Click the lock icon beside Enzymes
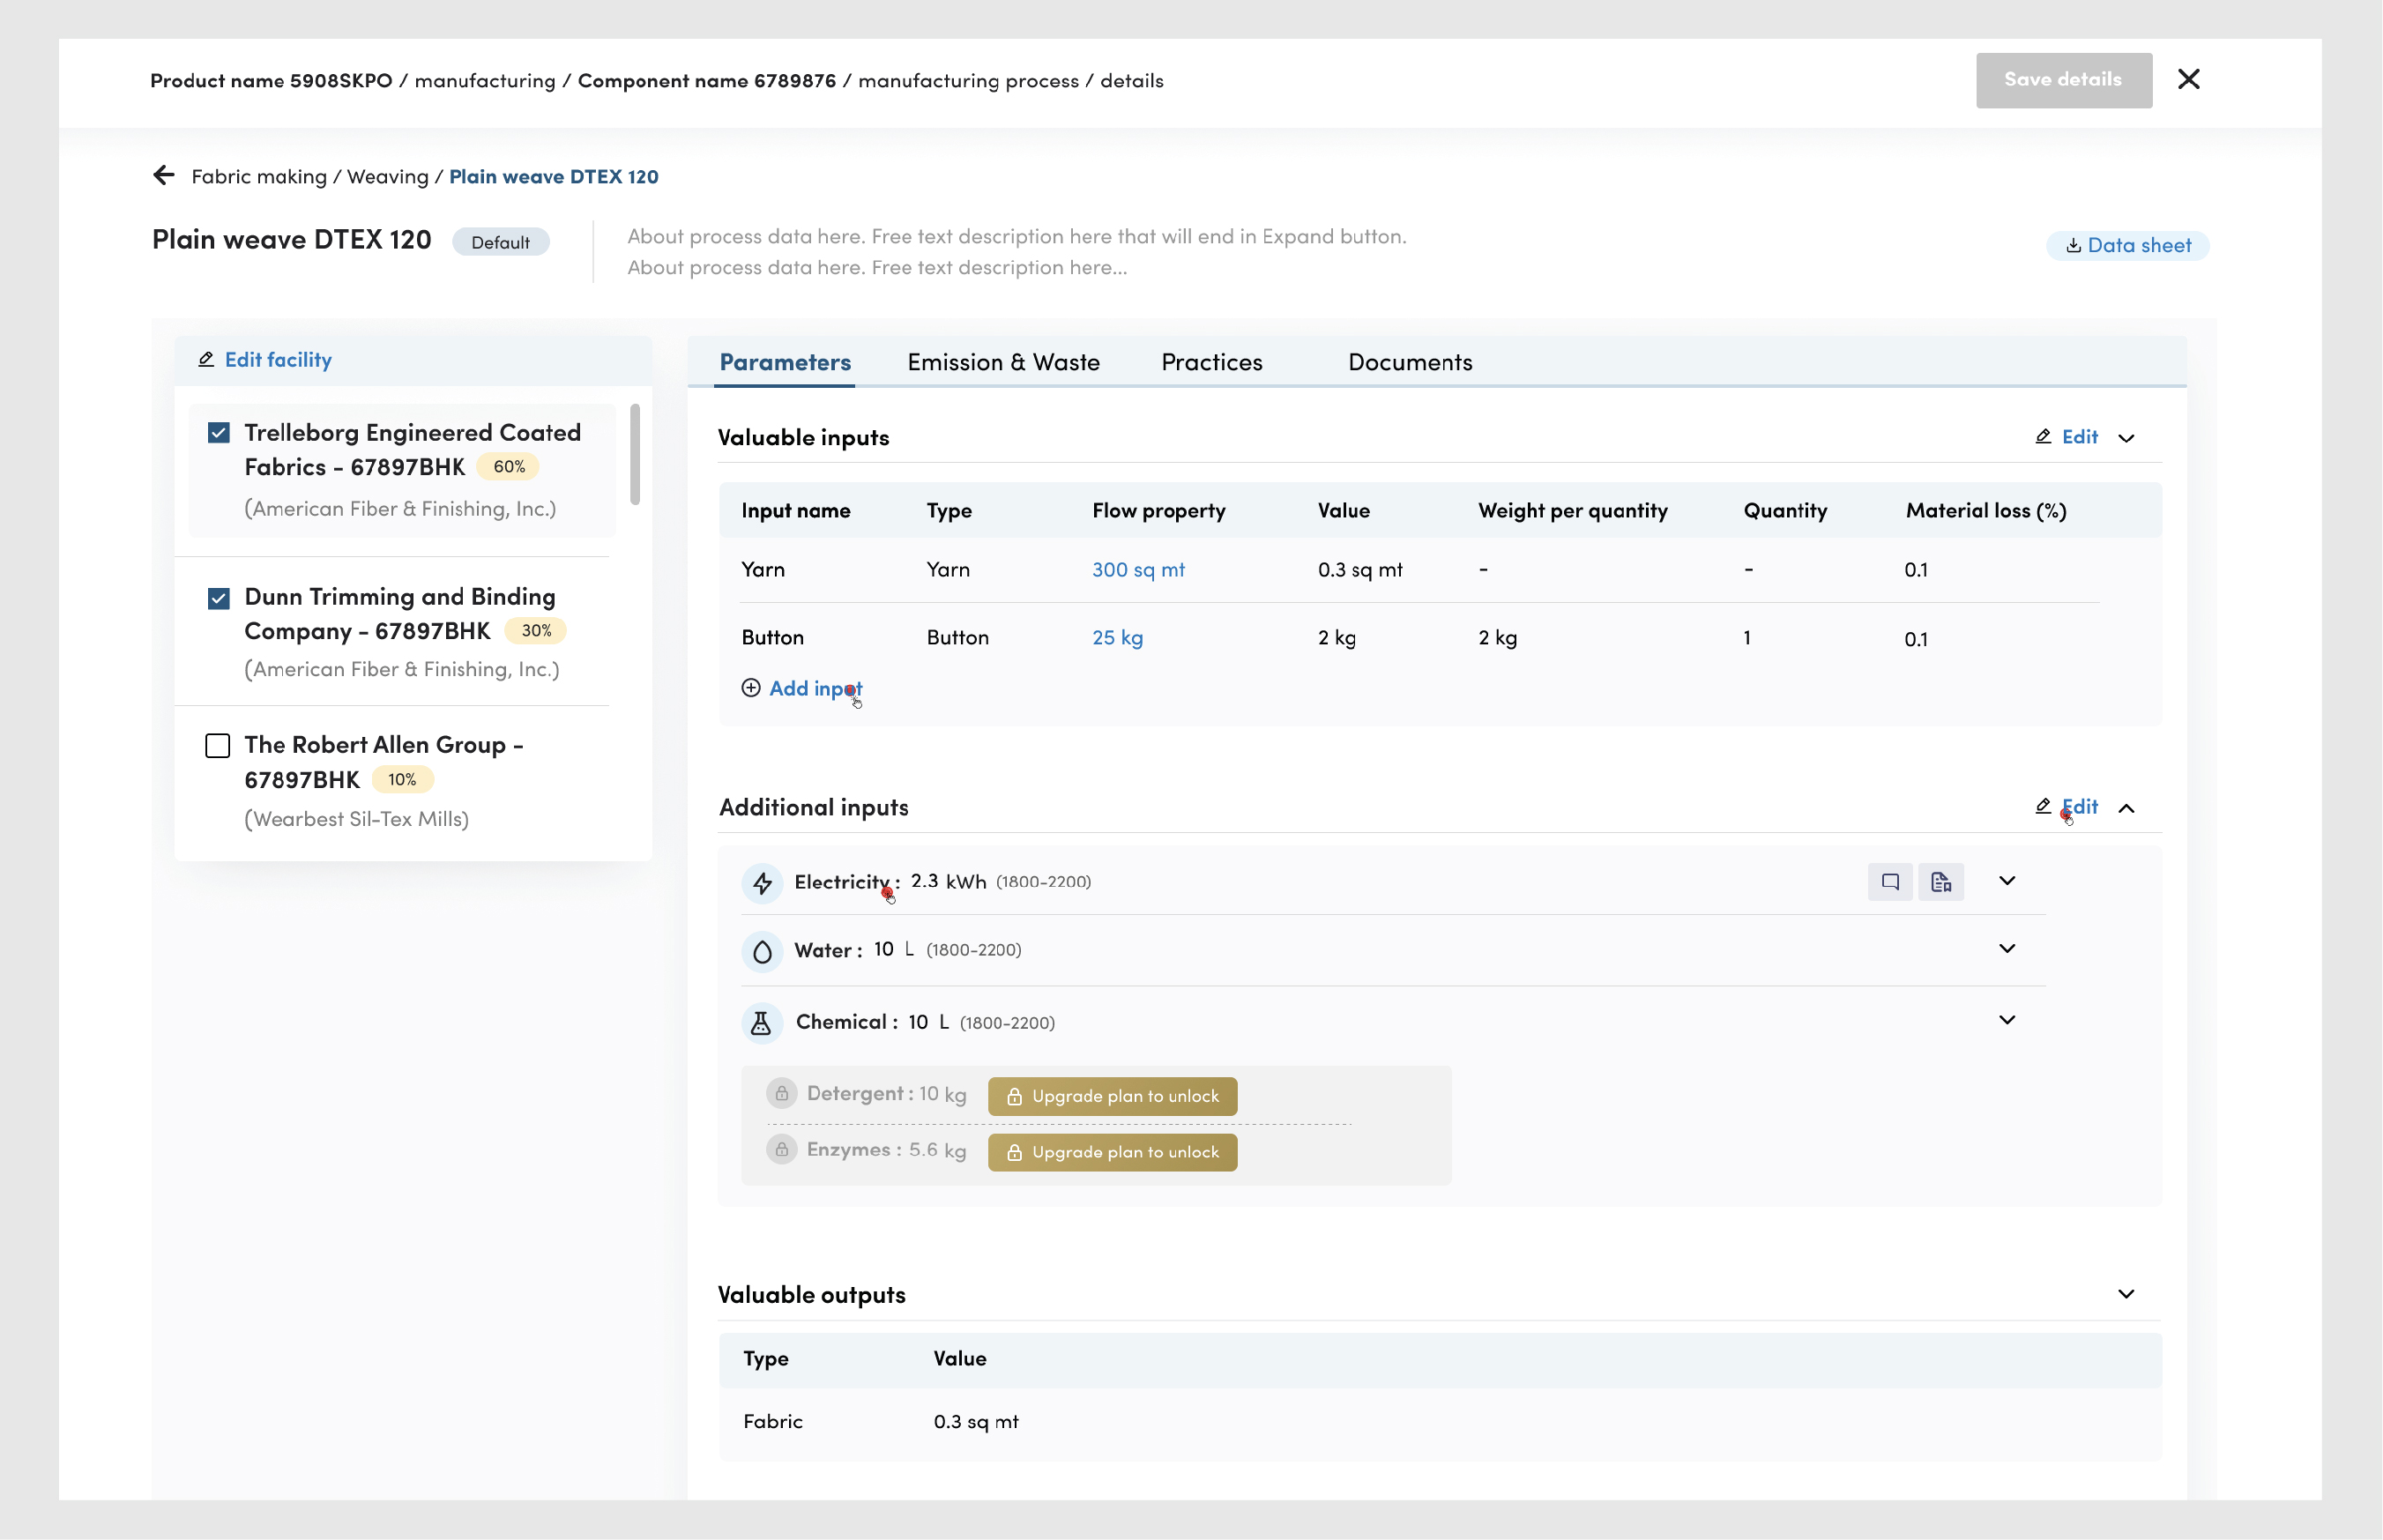Screen dimensions: 2383x1540 (781, 1150)
